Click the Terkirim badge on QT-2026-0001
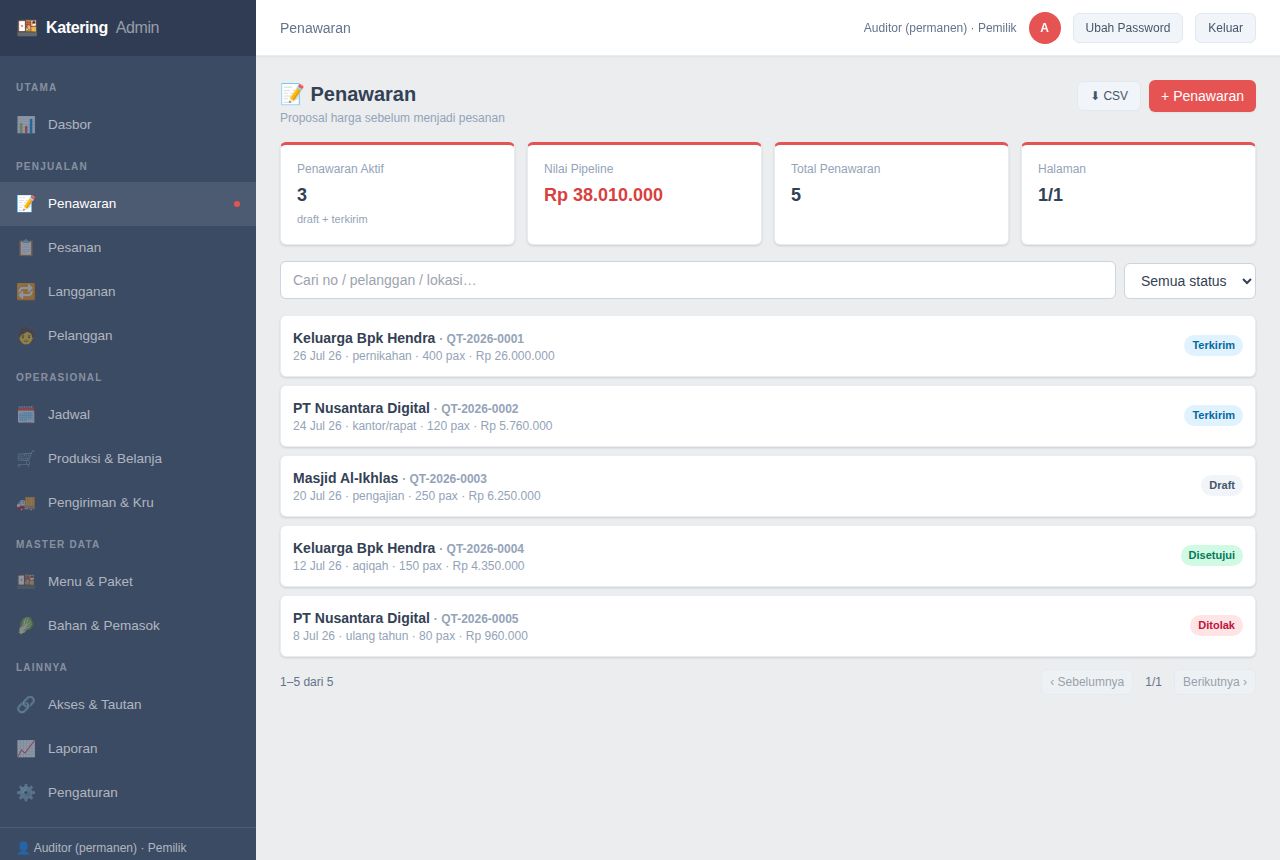 coord(1214,345)
